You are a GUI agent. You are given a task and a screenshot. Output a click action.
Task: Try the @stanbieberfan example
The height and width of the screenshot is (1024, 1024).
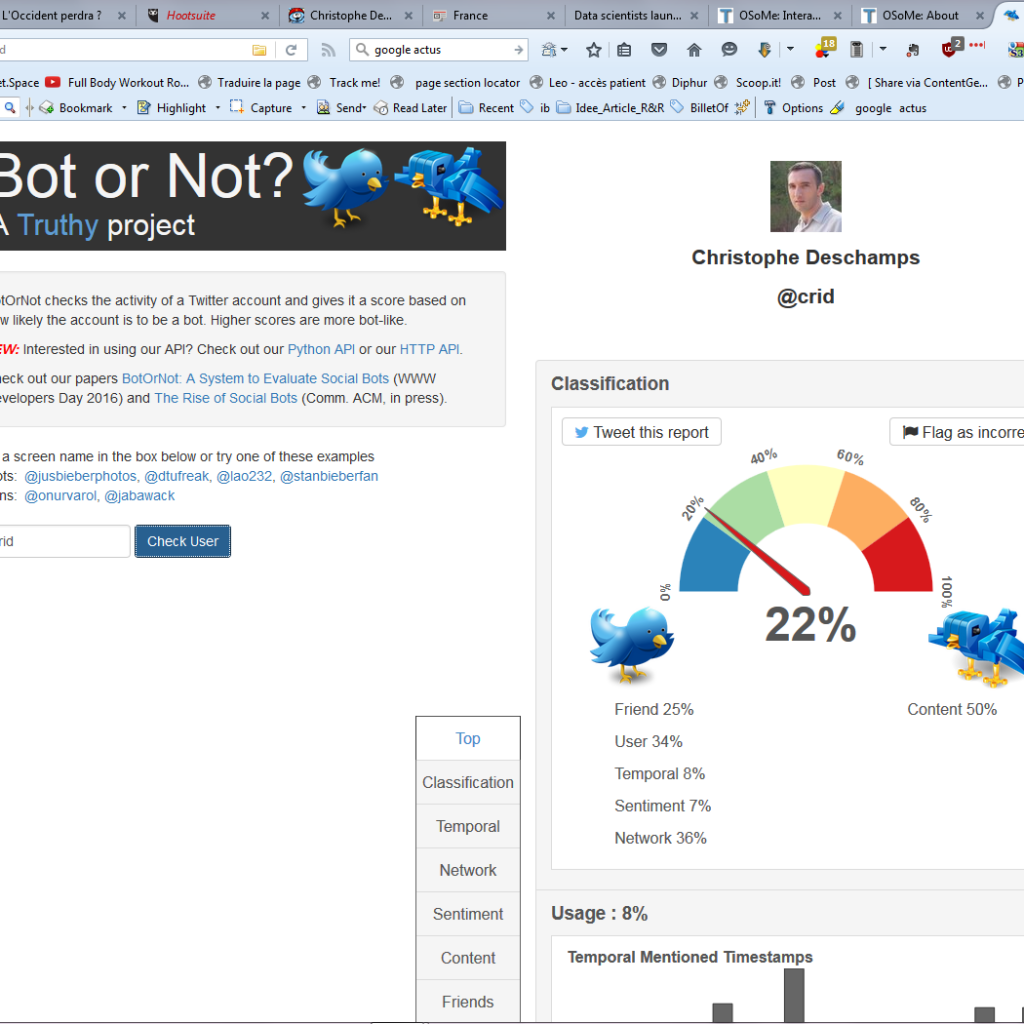(329, 476)
